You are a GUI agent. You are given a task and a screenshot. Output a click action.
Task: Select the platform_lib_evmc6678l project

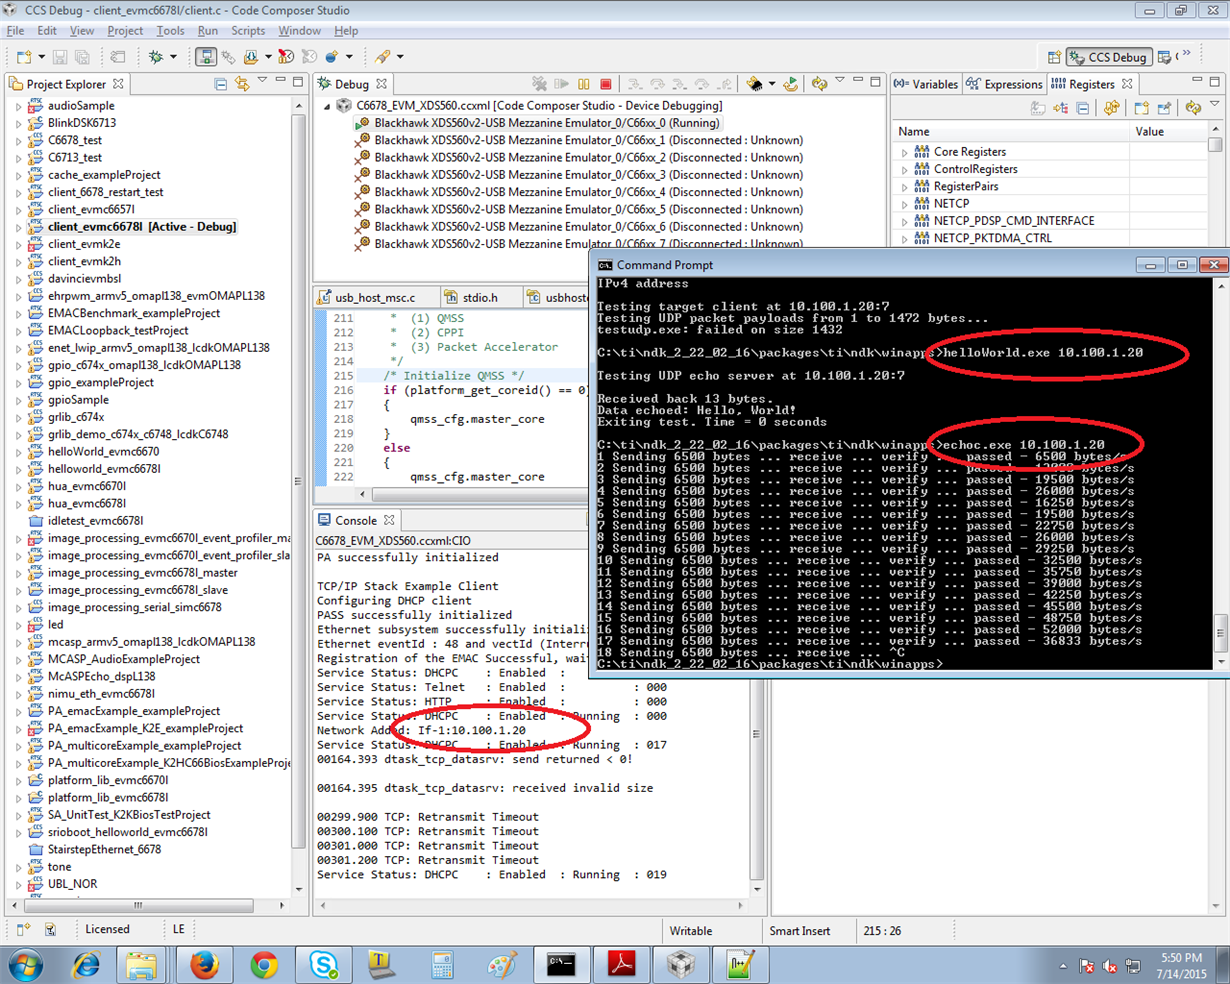coord(108,798)
